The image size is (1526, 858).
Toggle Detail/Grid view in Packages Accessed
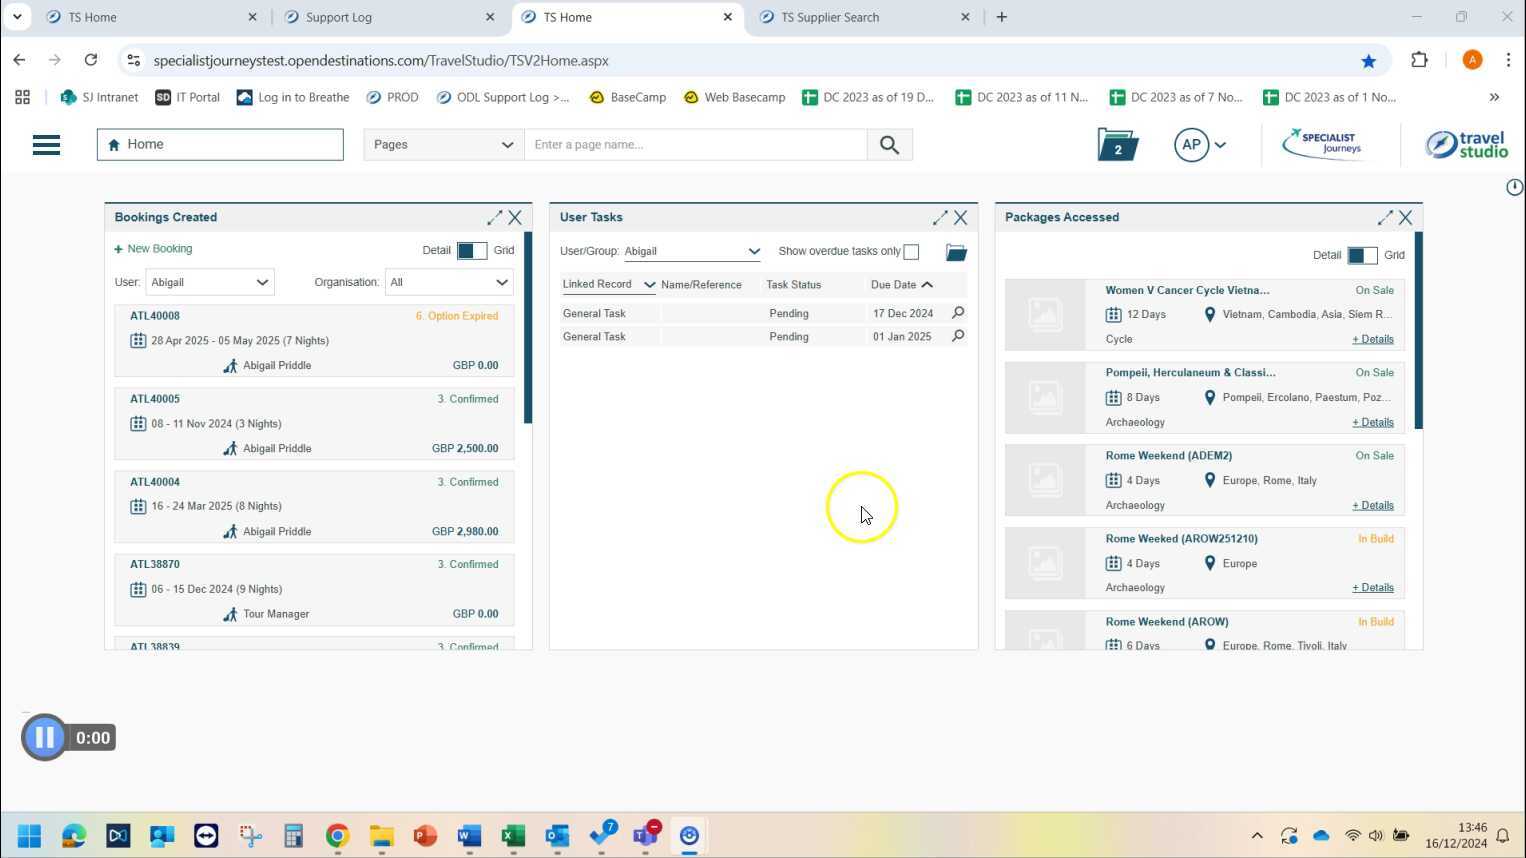tap(1361, 255)
